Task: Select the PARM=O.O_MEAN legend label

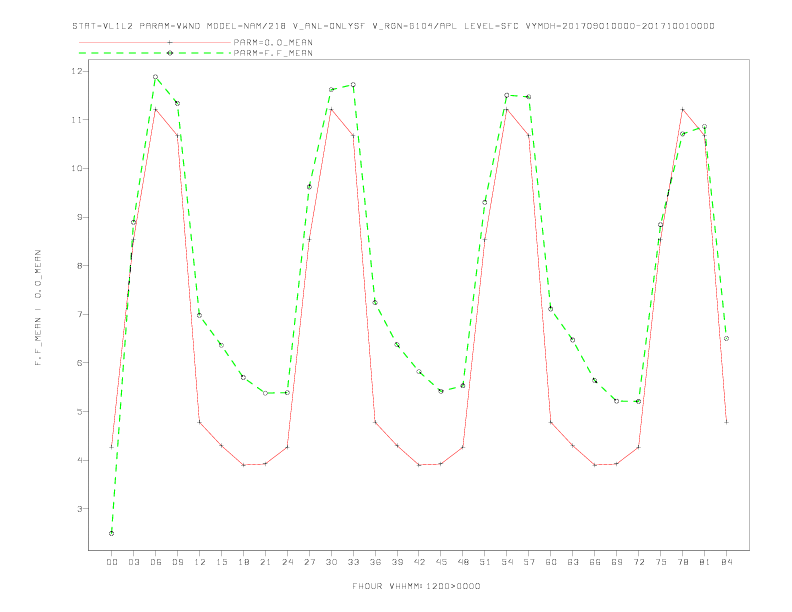Action: [x=273, y=42]
